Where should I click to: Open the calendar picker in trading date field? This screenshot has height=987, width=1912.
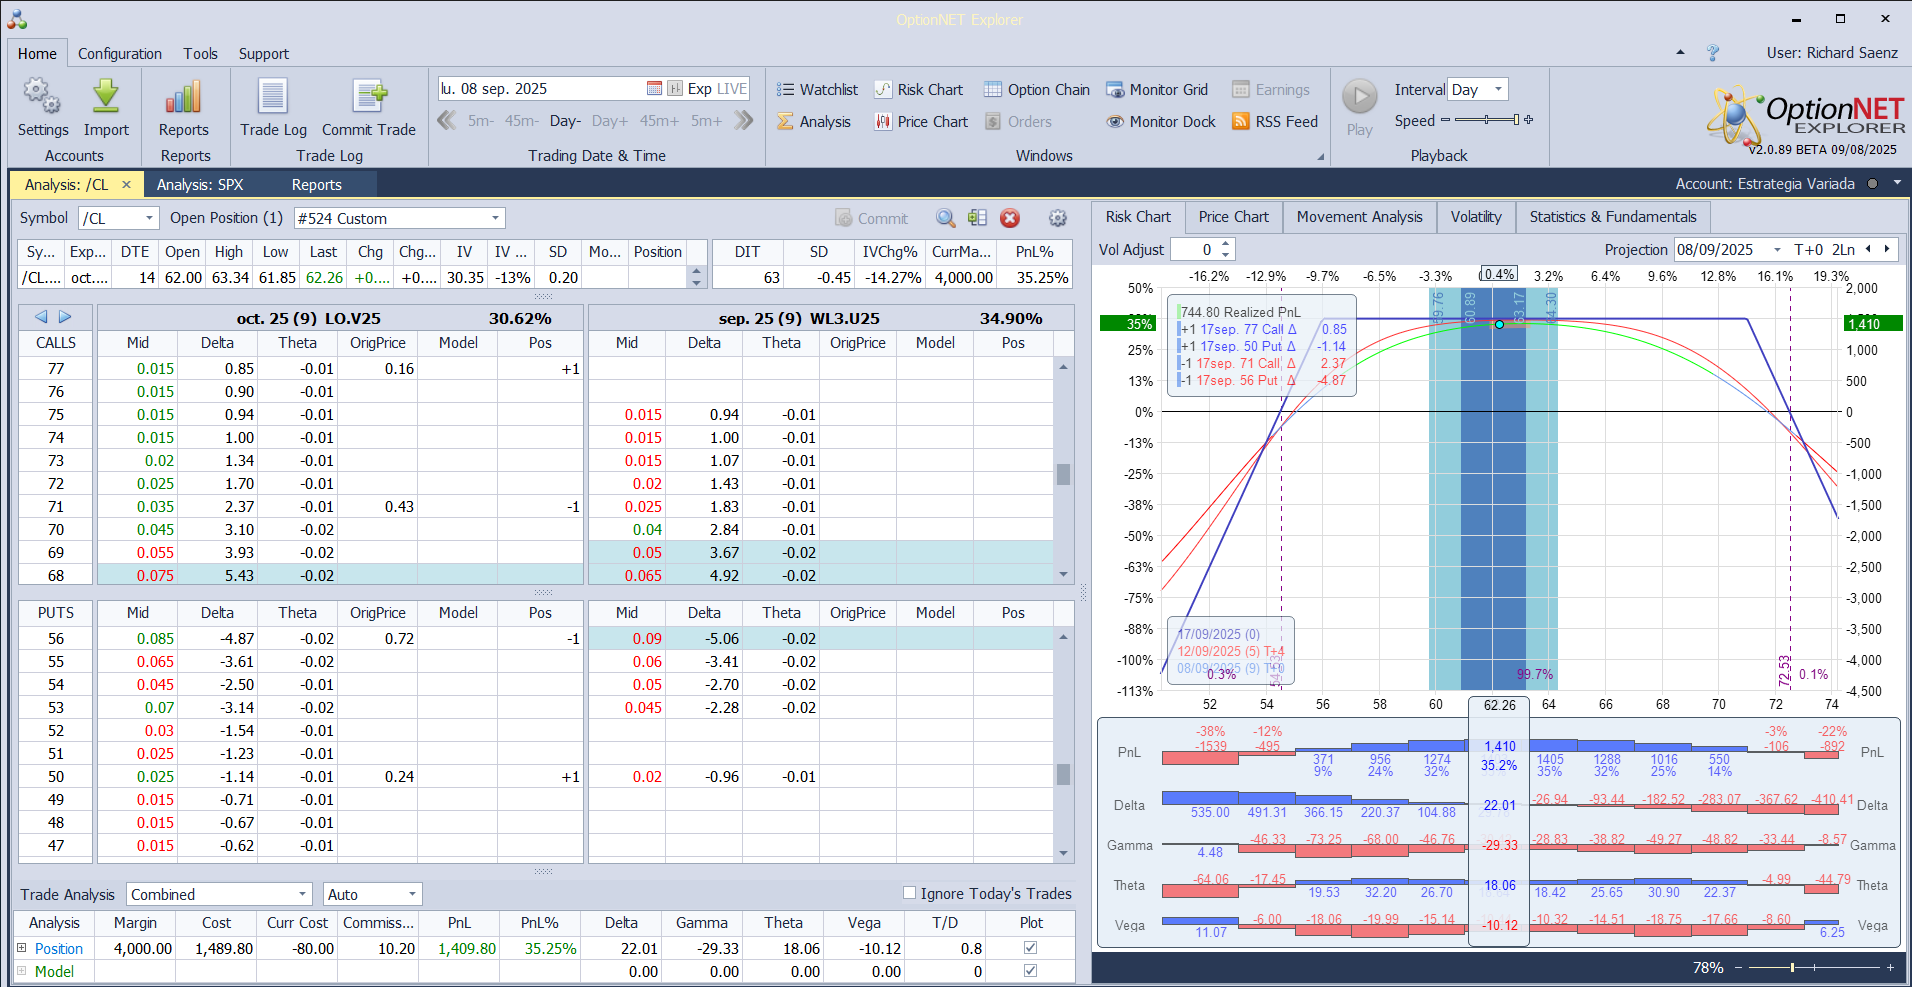point(654,88)
